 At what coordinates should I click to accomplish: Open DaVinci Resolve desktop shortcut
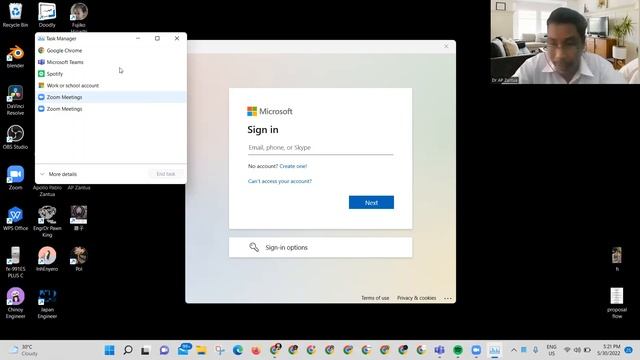pos(15,100)
